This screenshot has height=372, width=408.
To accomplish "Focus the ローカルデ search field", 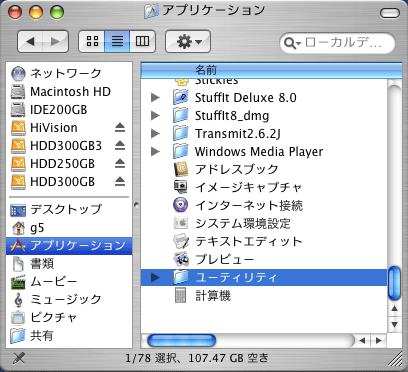I will pyautogui.click(x=337, y=43).
